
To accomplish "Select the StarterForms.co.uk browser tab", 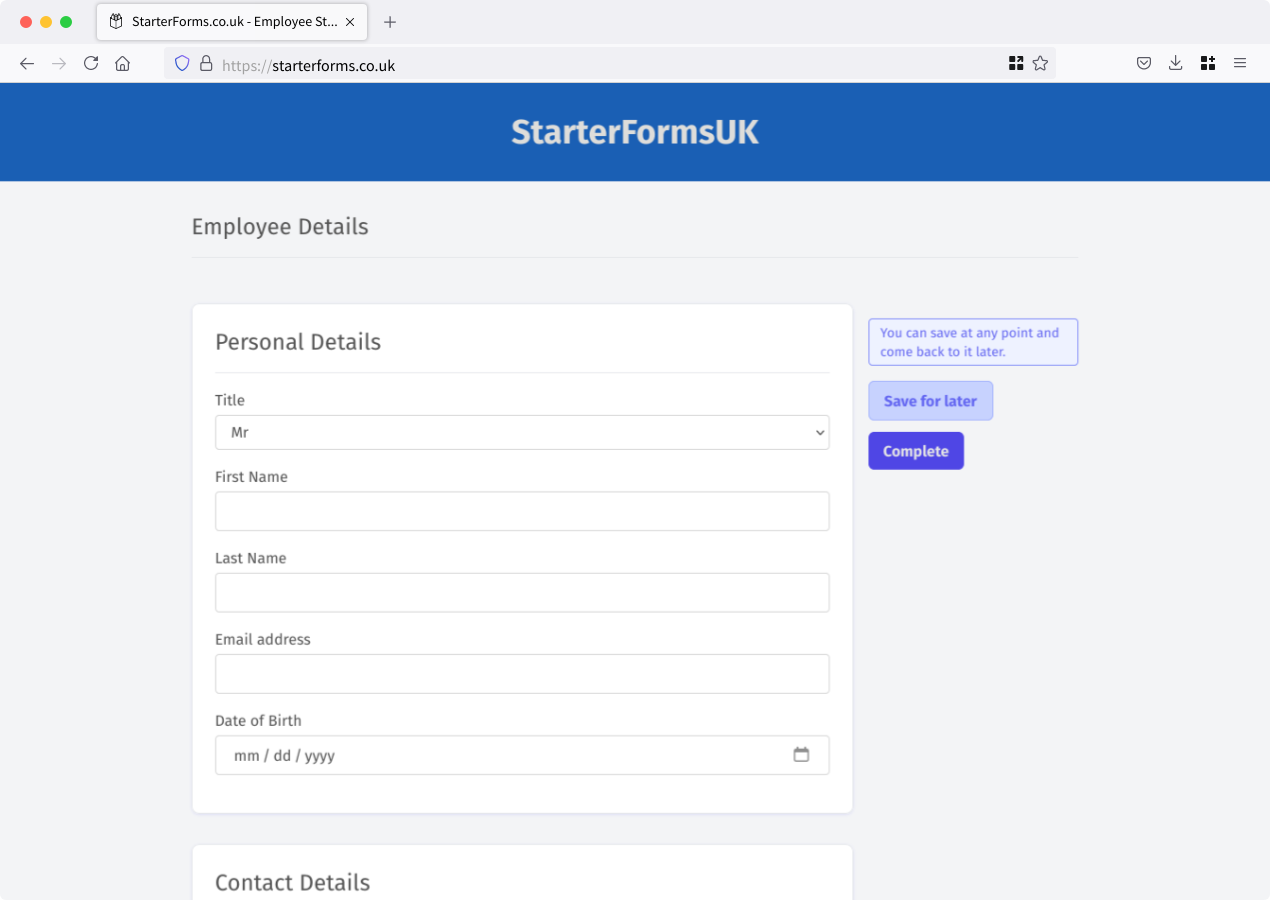I will (232, 22).
